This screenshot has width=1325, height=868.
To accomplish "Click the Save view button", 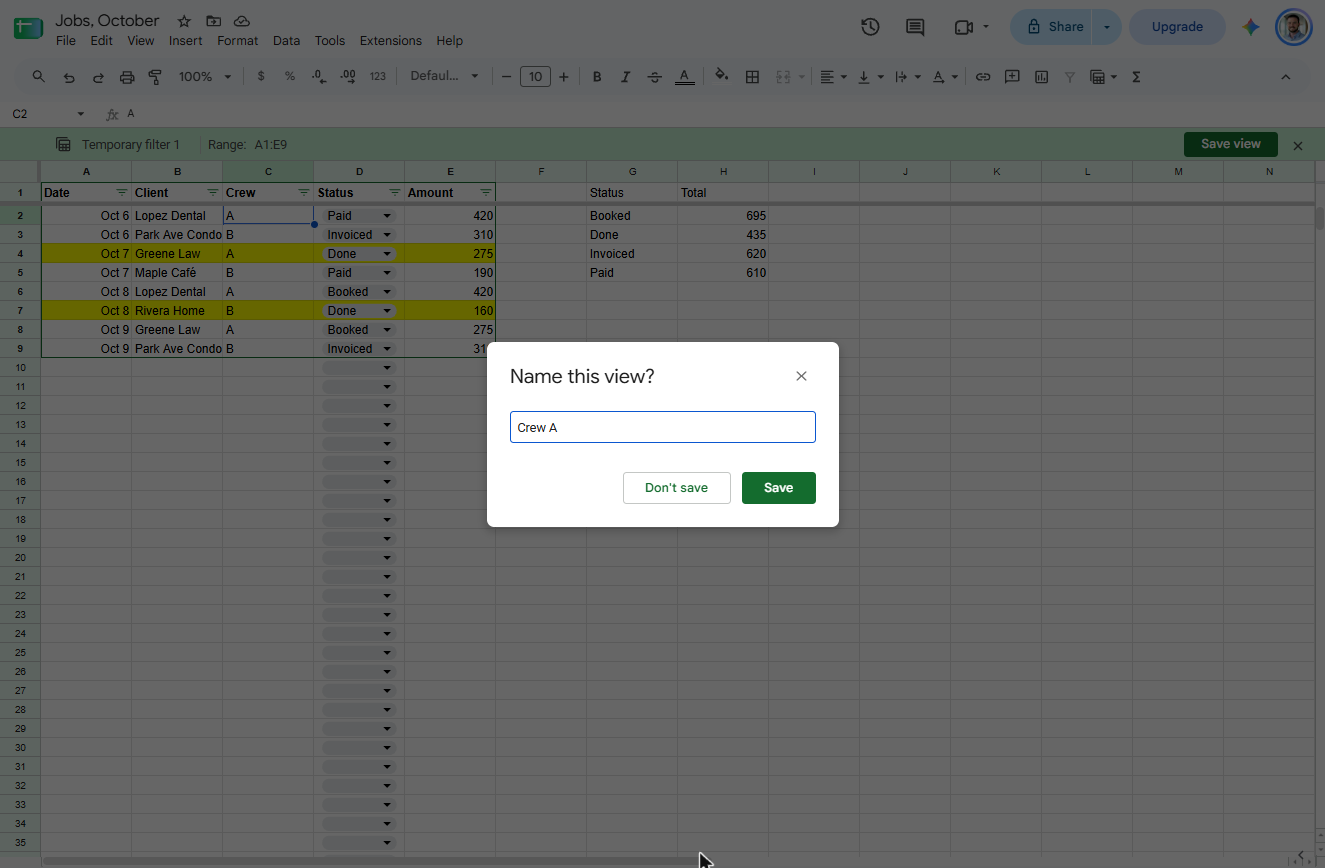I will (x=1230, y=144).
